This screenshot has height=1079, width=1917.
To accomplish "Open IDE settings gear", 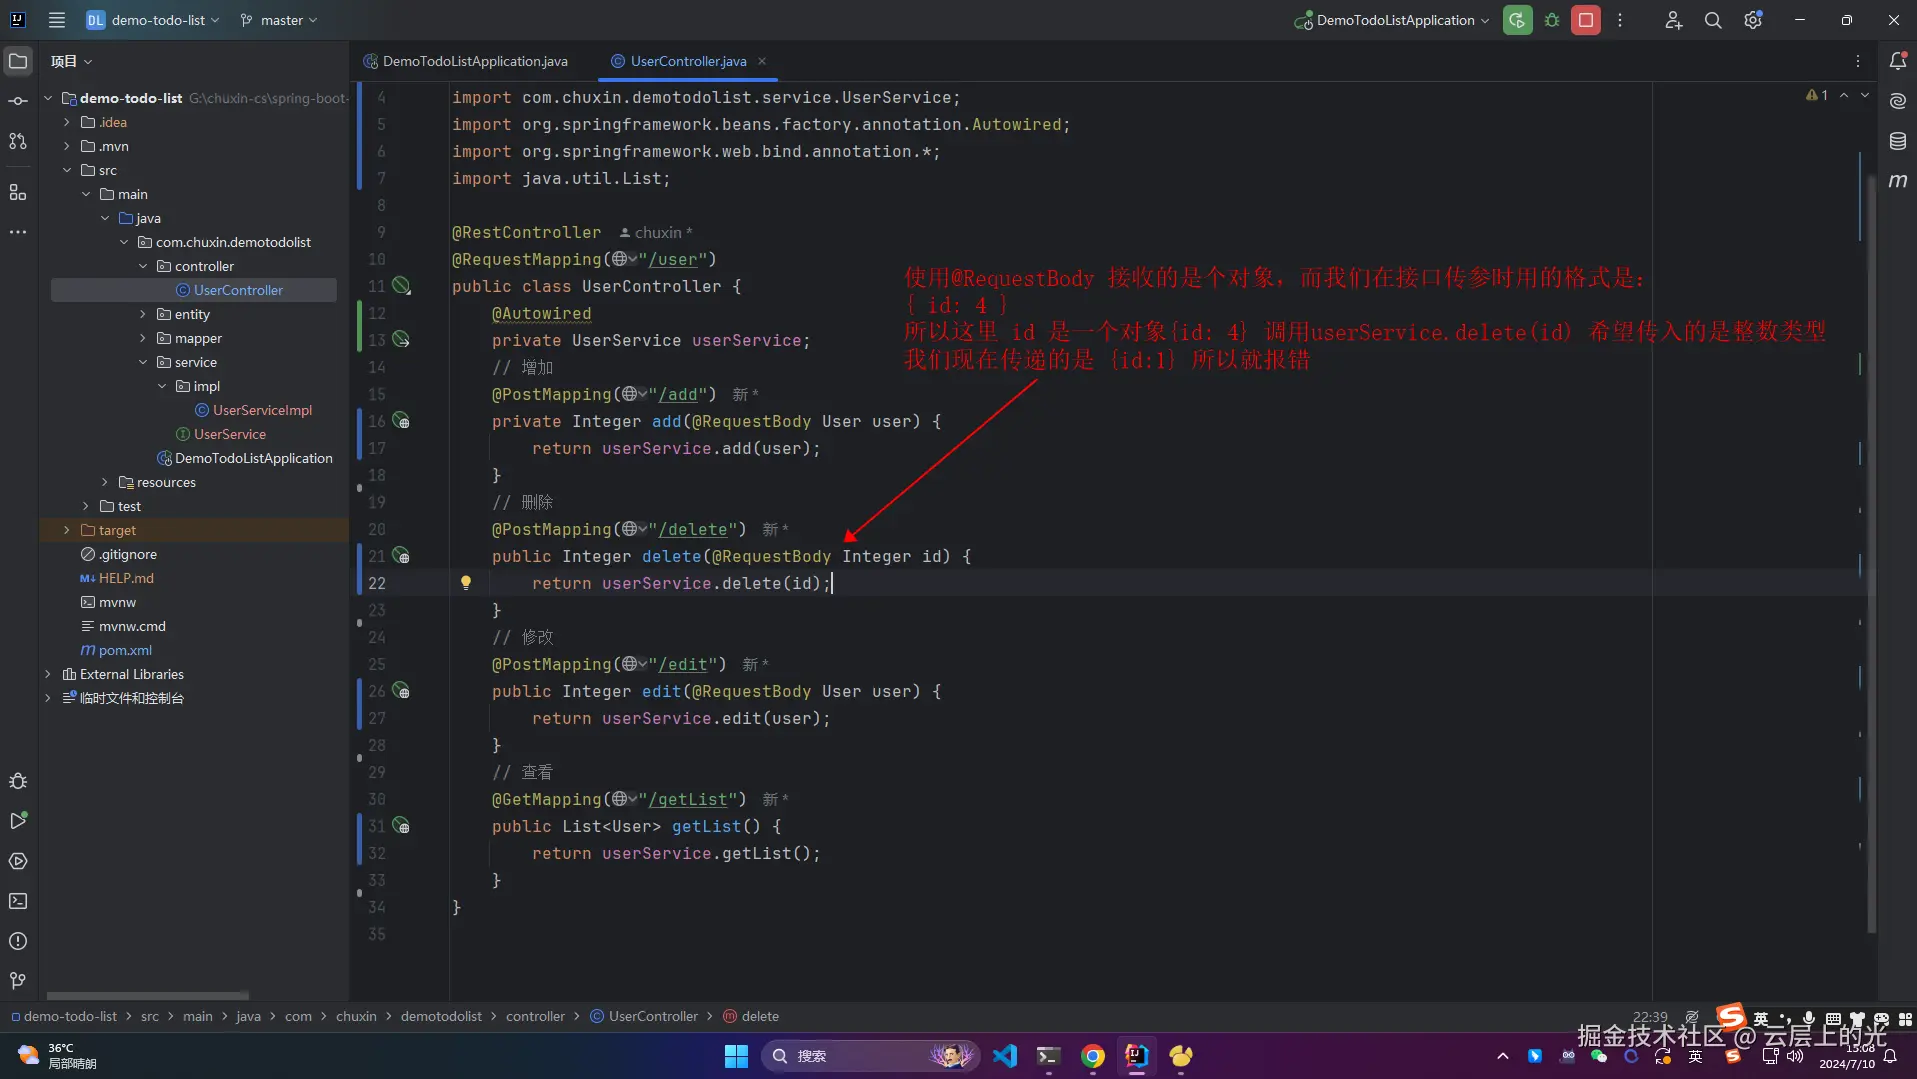I will tap(1753, 20).
